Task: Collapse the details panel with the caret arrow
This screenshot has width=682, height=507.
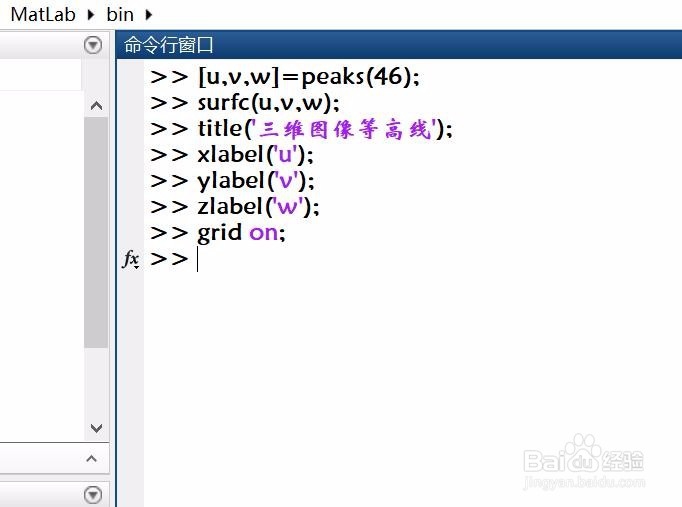Action: (x=91, y=458)
